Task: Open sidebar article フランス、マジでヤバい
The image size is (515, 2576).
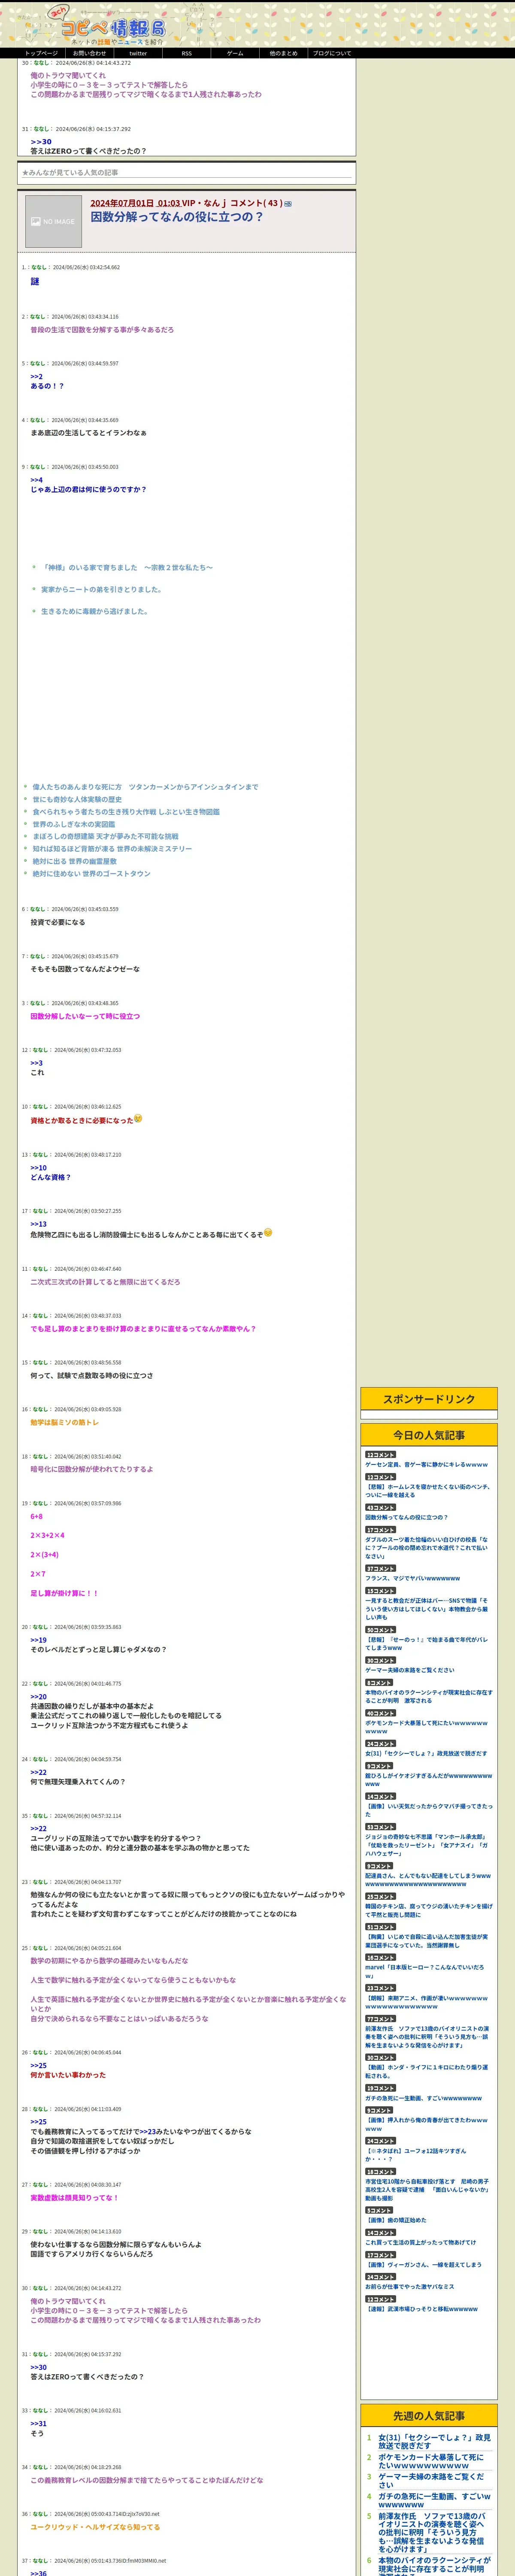Action: point(413,1578)
